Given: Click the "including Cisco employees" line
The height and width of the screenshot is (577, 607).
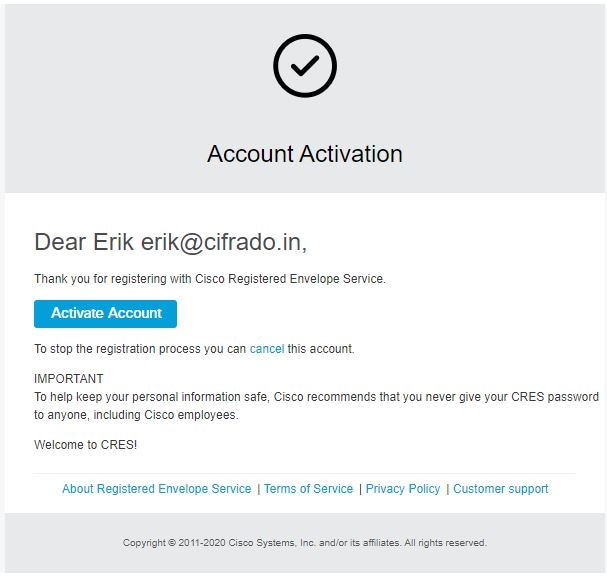Looking at the screenshot, I should [136, 415].
